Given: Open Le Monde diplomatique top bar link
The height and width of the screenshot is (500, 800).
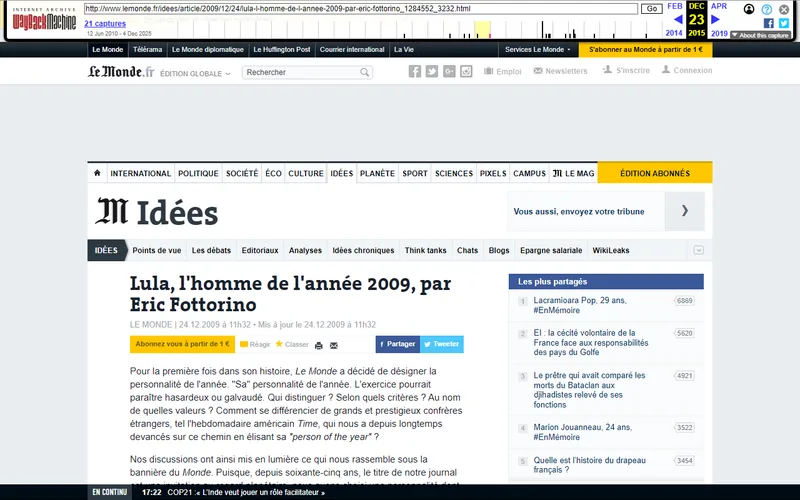Looking at the screenshot, I should coord(208,49).
